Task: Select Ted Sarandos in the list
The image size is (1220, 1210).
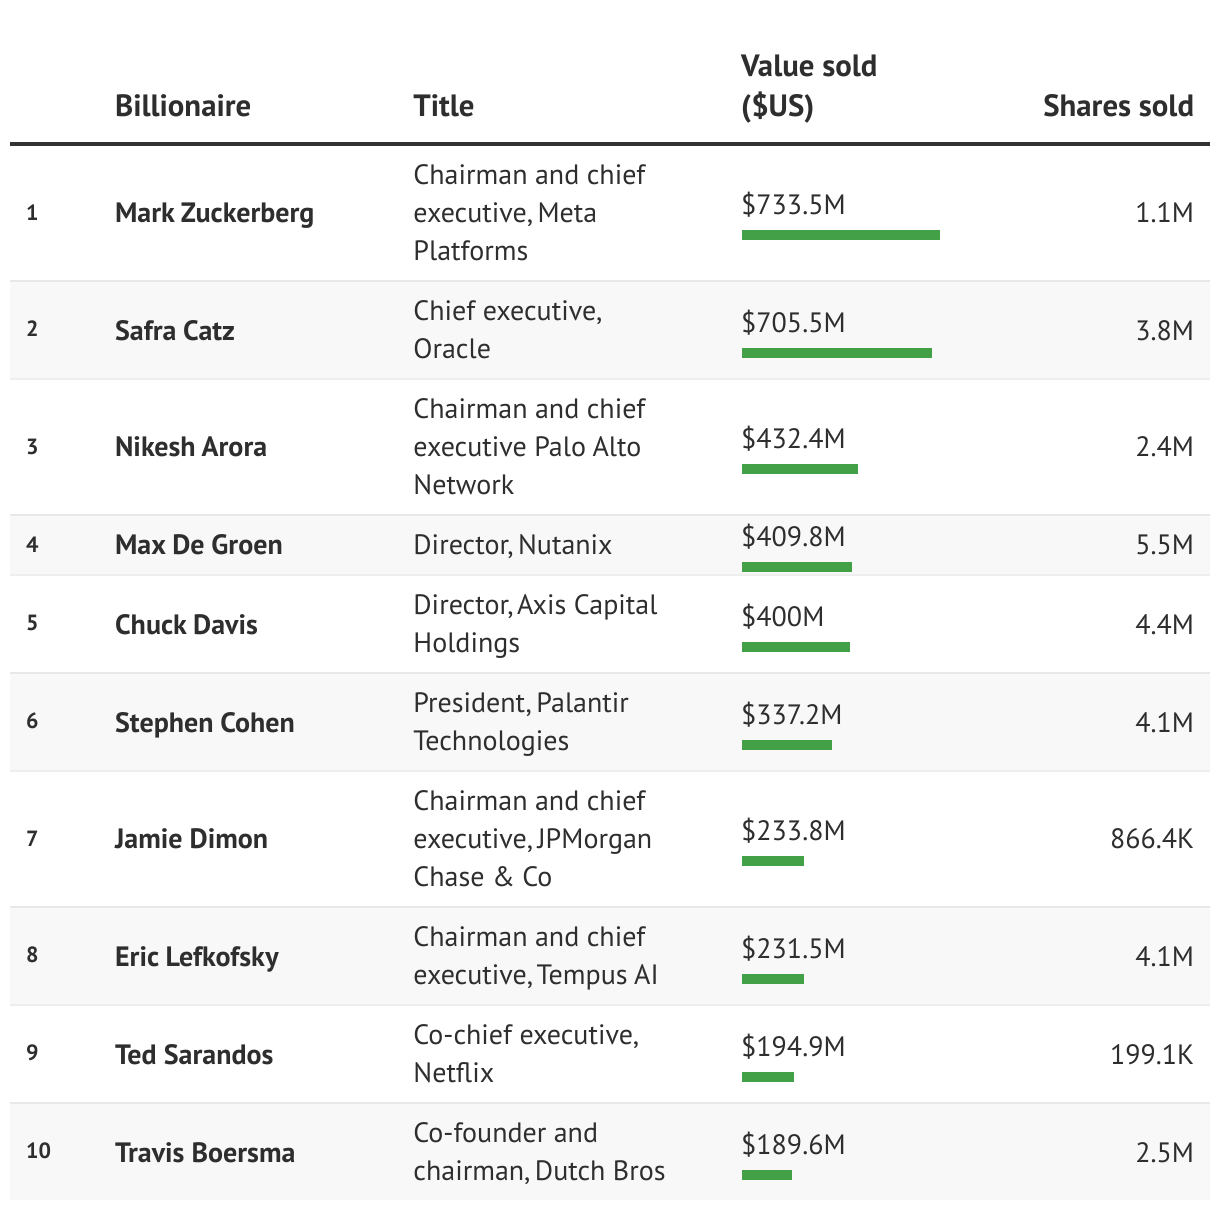Action: [x=194, y=1055]
